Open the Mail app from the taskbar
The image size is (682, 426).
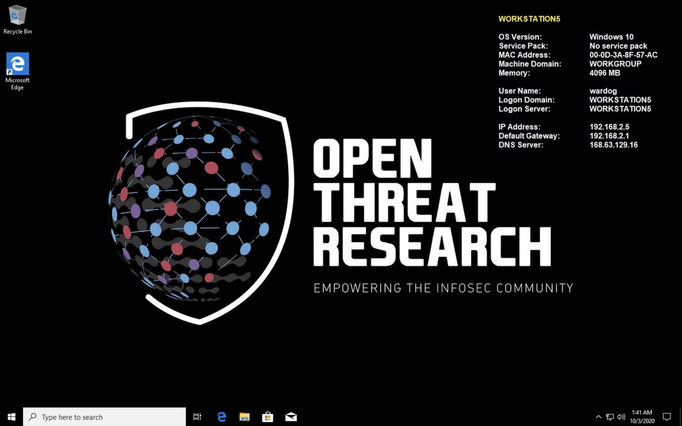291,417
